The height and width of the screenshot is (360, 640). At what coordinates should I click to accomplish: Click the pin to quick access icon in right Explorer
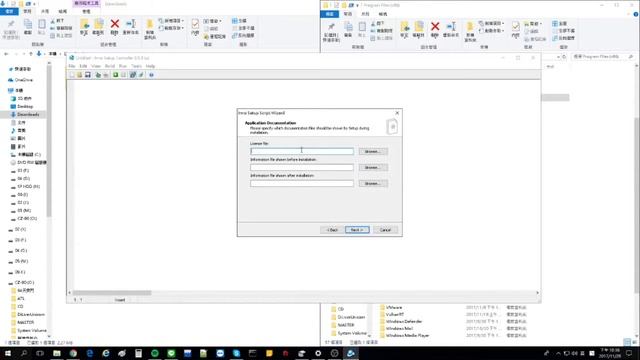pyautogui.click(x=331, y=27)
